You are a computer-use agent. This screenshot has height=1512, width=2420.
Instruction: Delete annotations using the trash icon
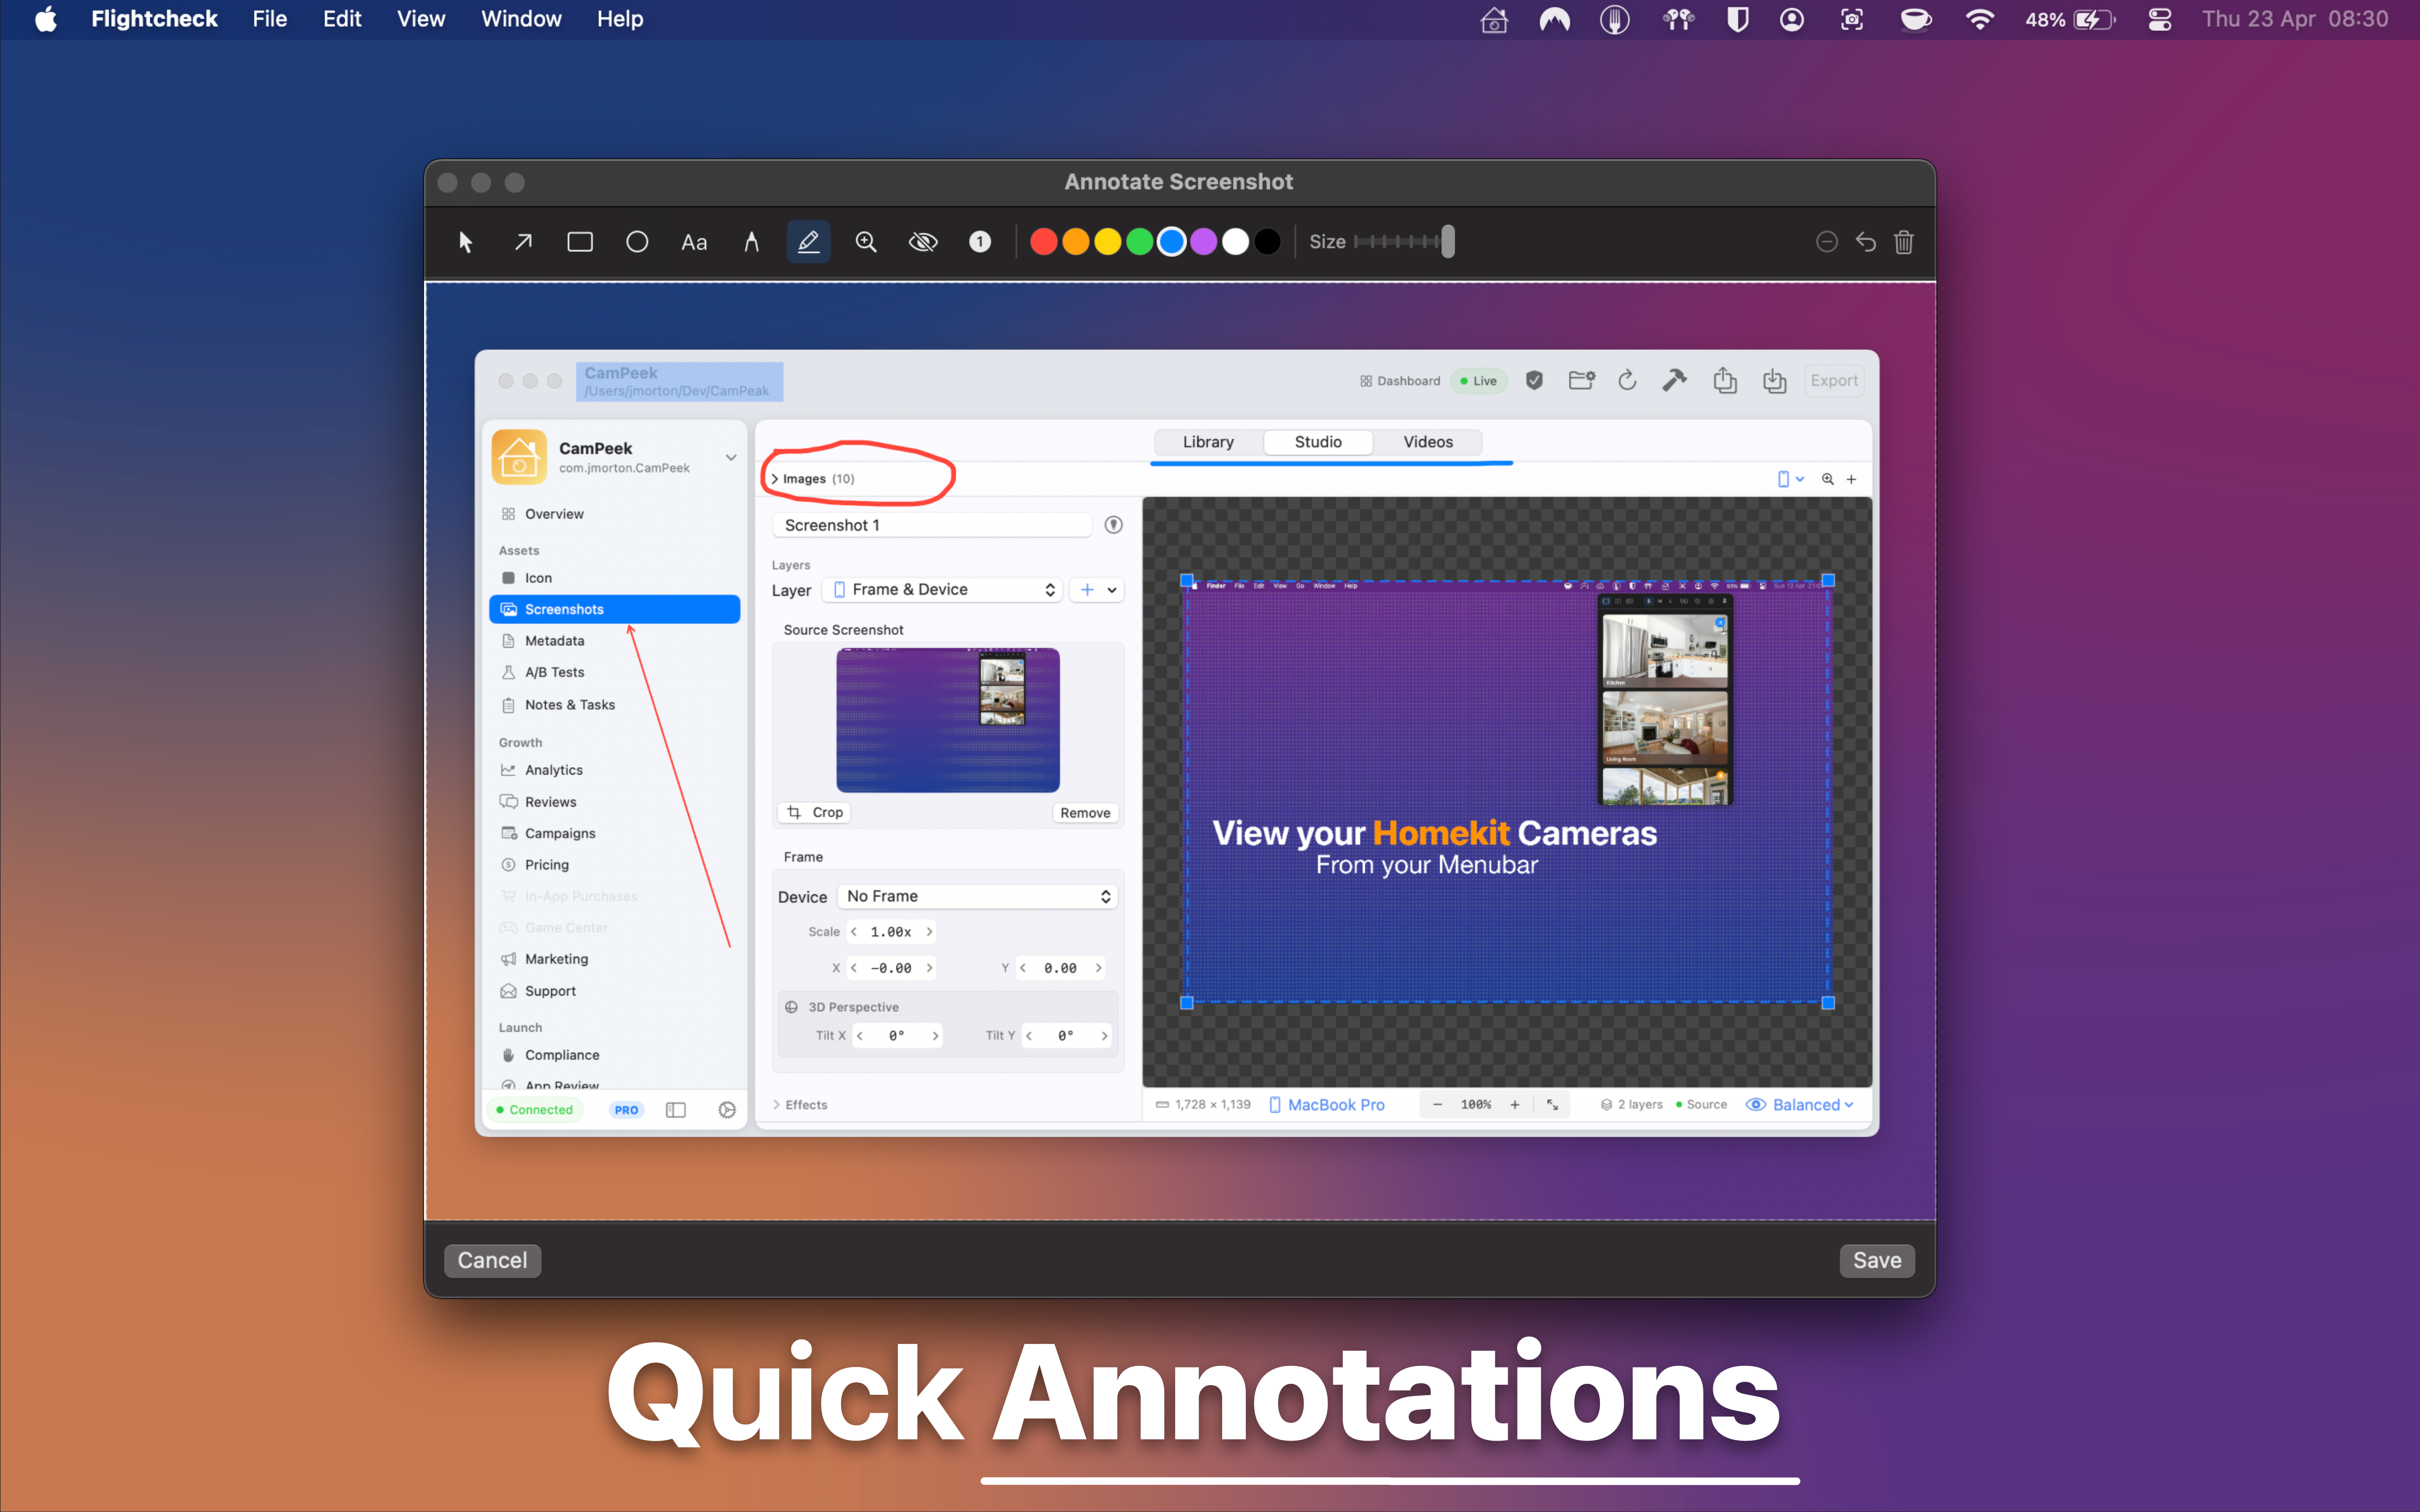(x=1903, y=242)
